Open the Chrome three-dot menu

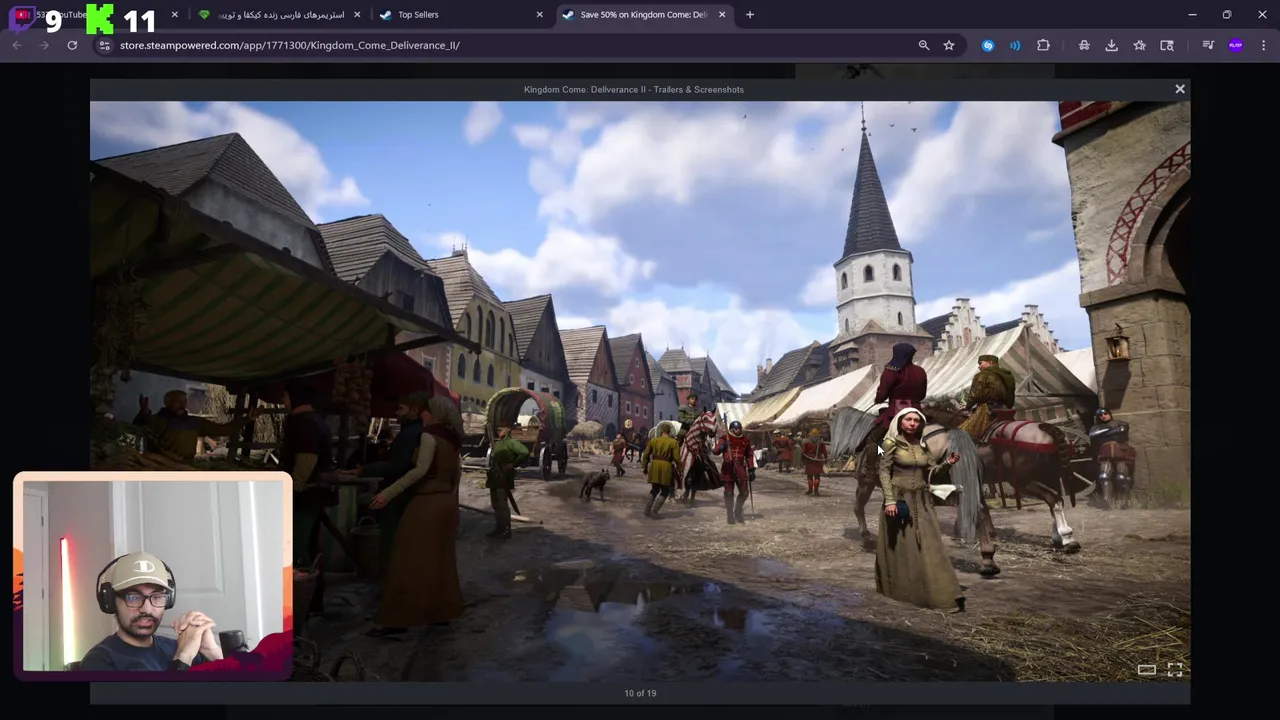pyautogui.click(x=1264, y=45)
